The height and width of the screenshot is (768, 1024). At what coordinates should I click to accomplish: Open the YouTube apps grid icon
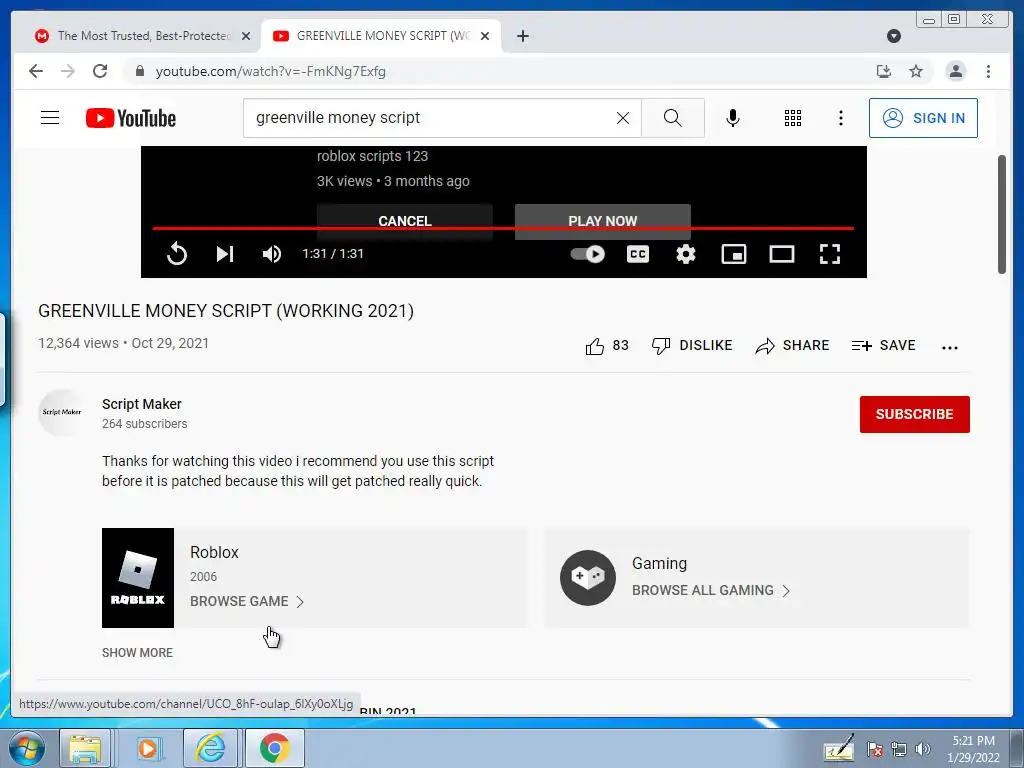point(793,118)
